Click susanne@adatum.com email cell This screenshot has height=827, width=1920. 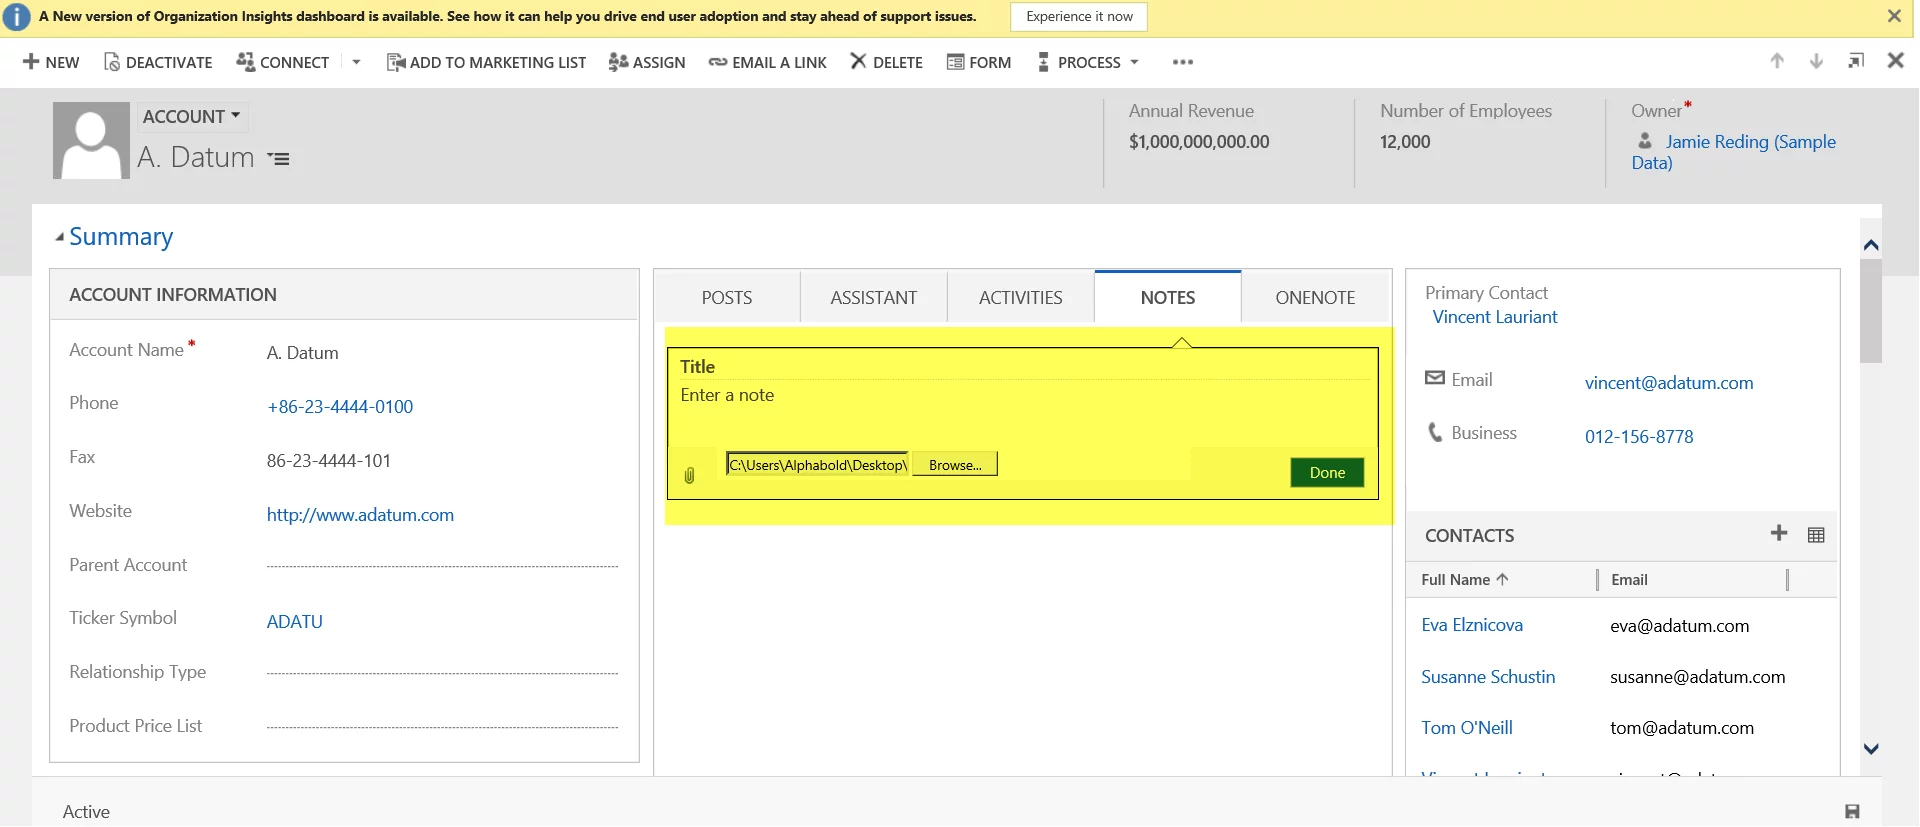(1697, 677)
